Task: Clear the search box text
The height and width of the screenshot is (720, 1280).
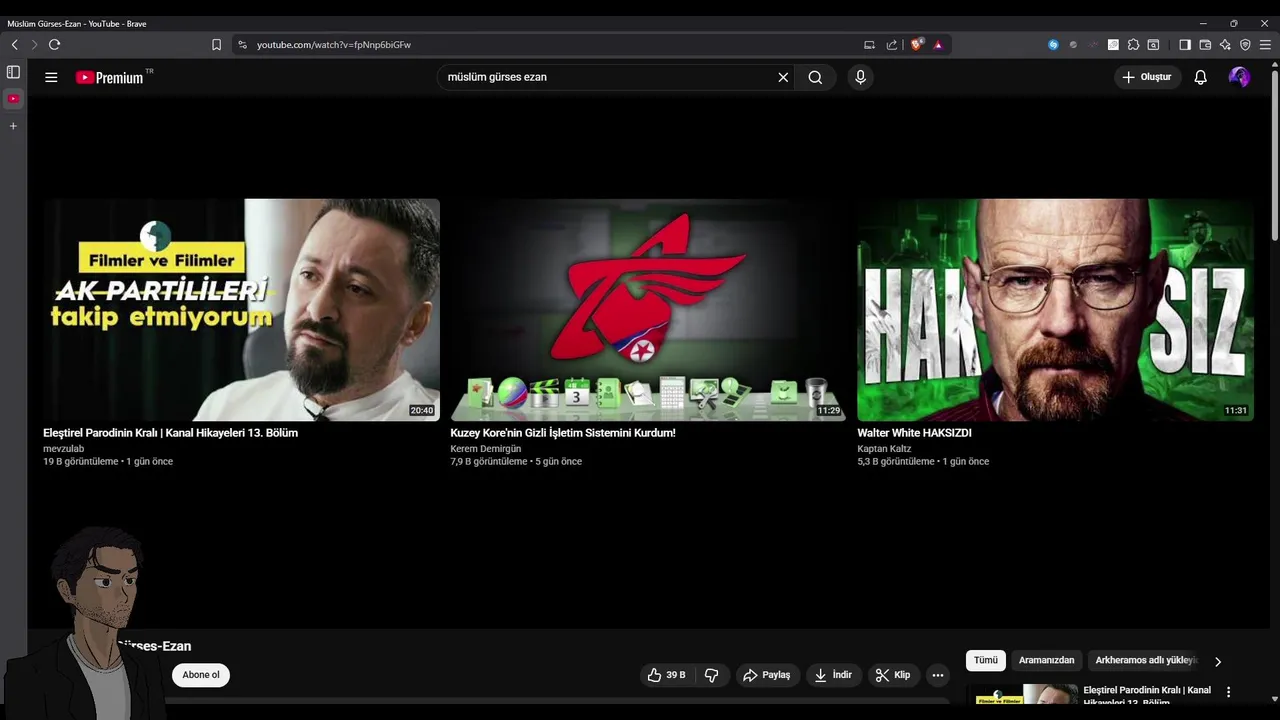Action: (x=783, y=77)
